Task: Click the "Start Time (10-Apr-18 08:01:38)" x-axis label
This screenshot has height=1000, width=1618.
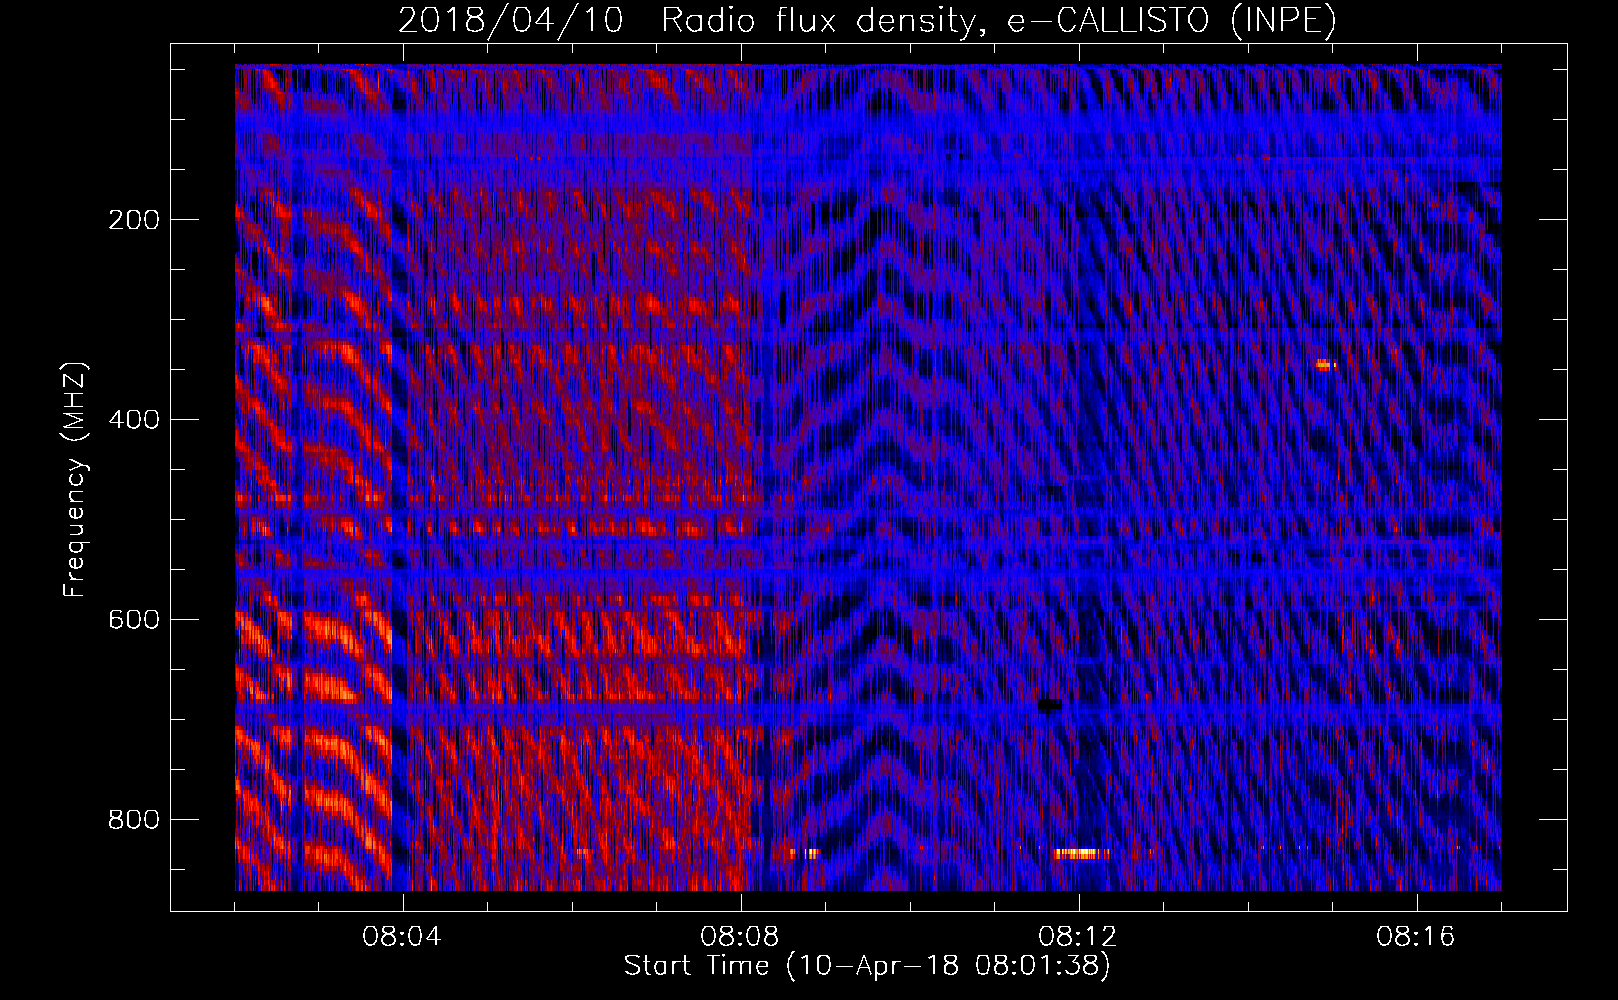Action: tap(867, 966)
